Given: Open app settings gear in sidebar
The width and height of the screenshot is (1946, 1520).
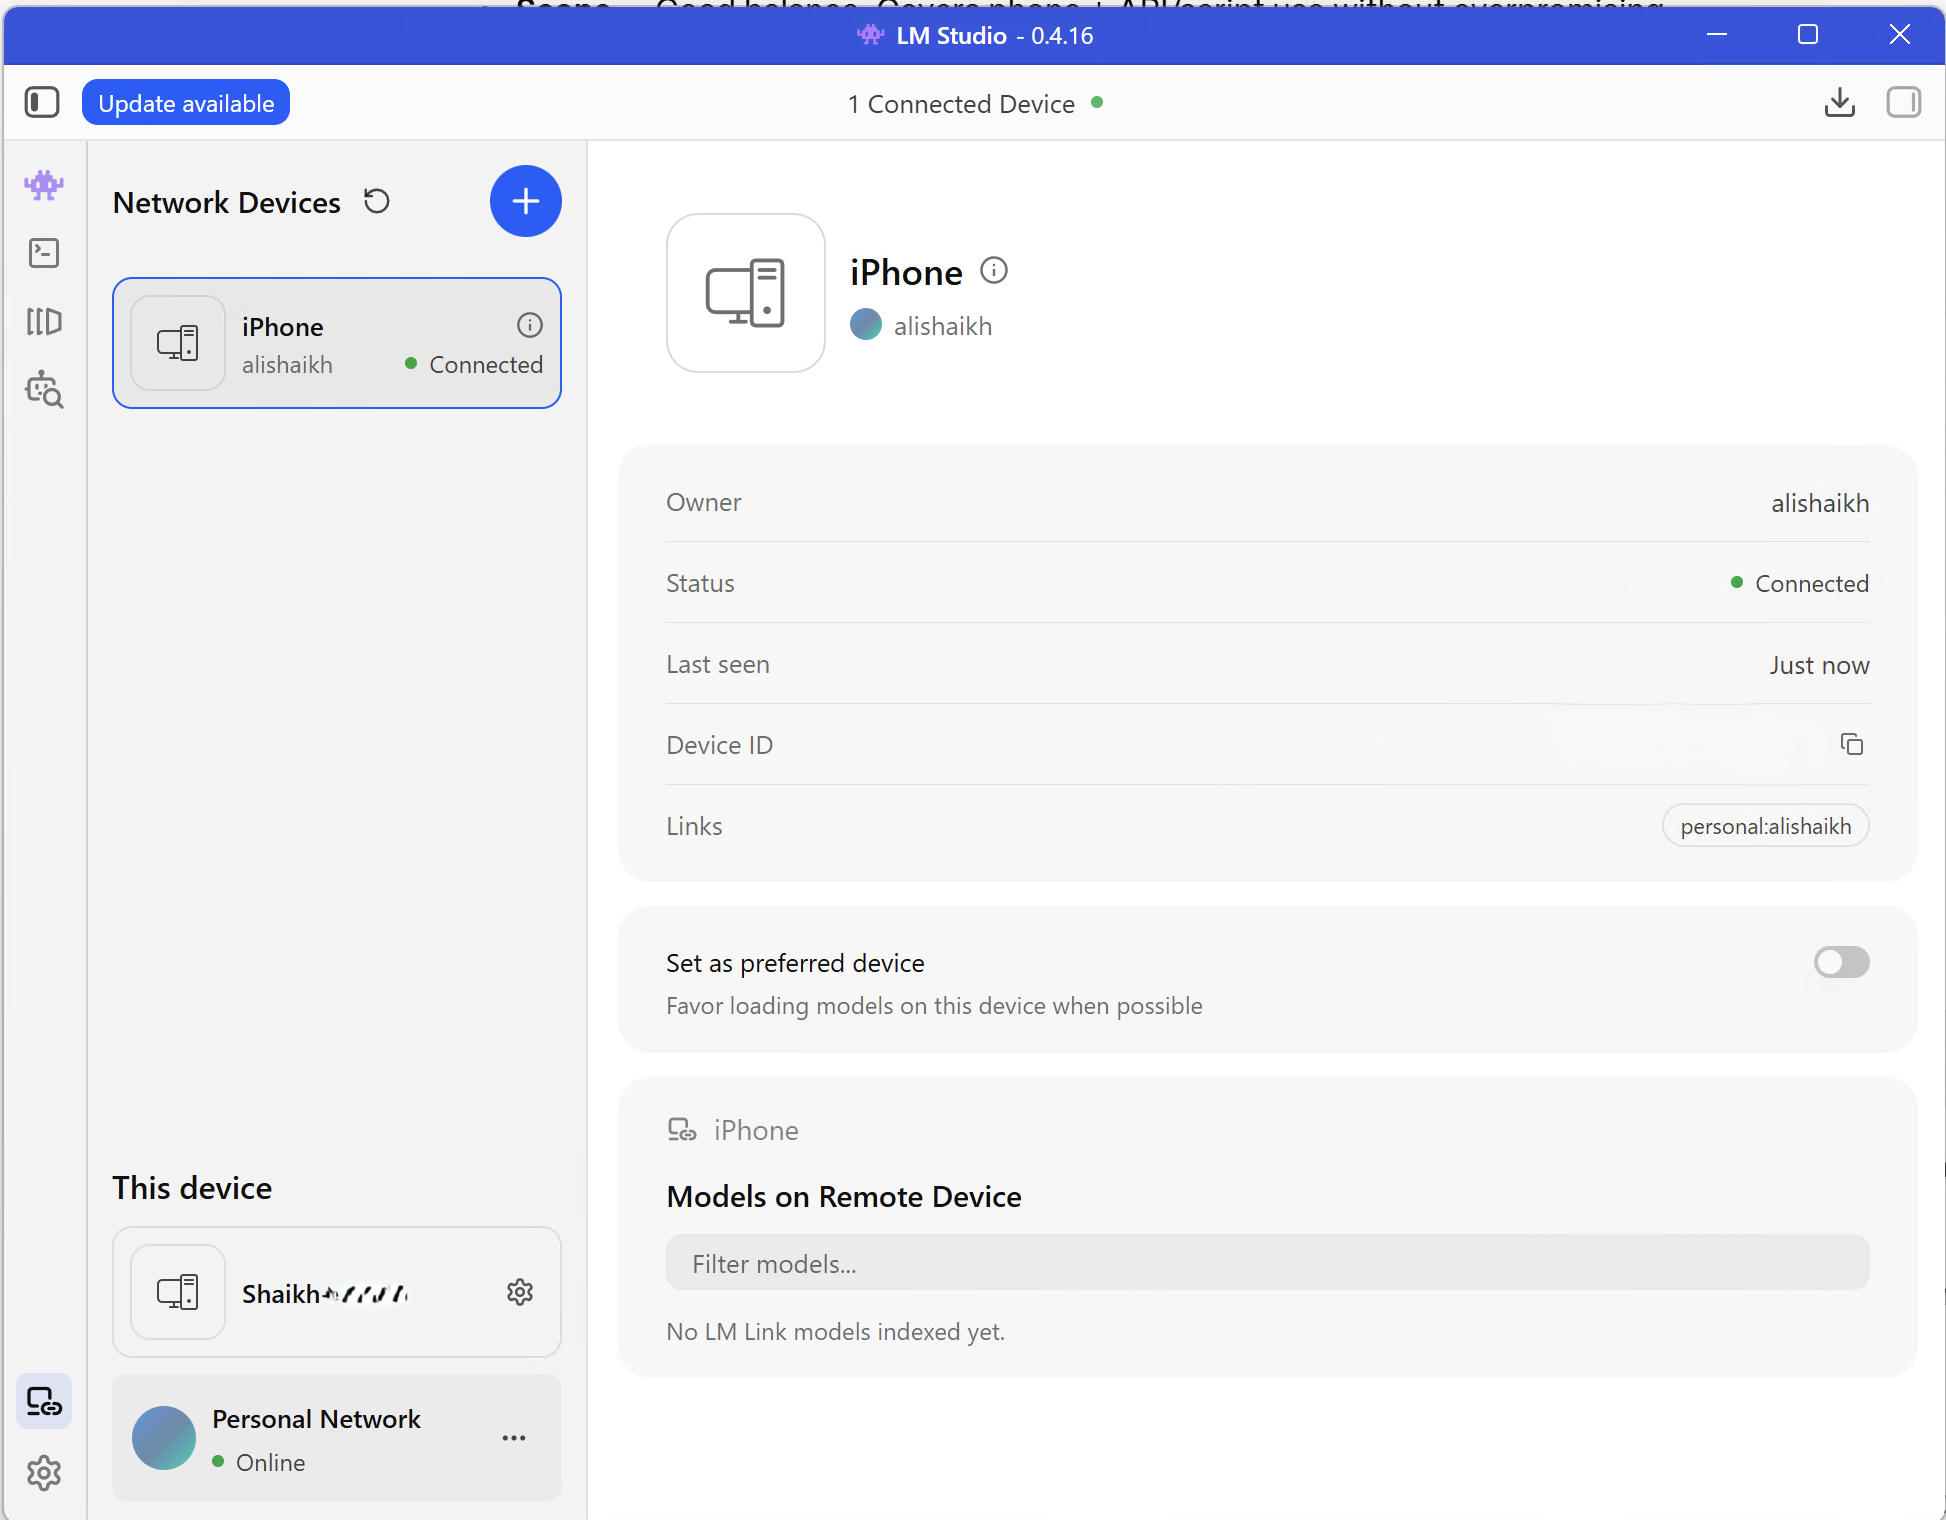Looking at the screenshot, I should click(44, 1472).
